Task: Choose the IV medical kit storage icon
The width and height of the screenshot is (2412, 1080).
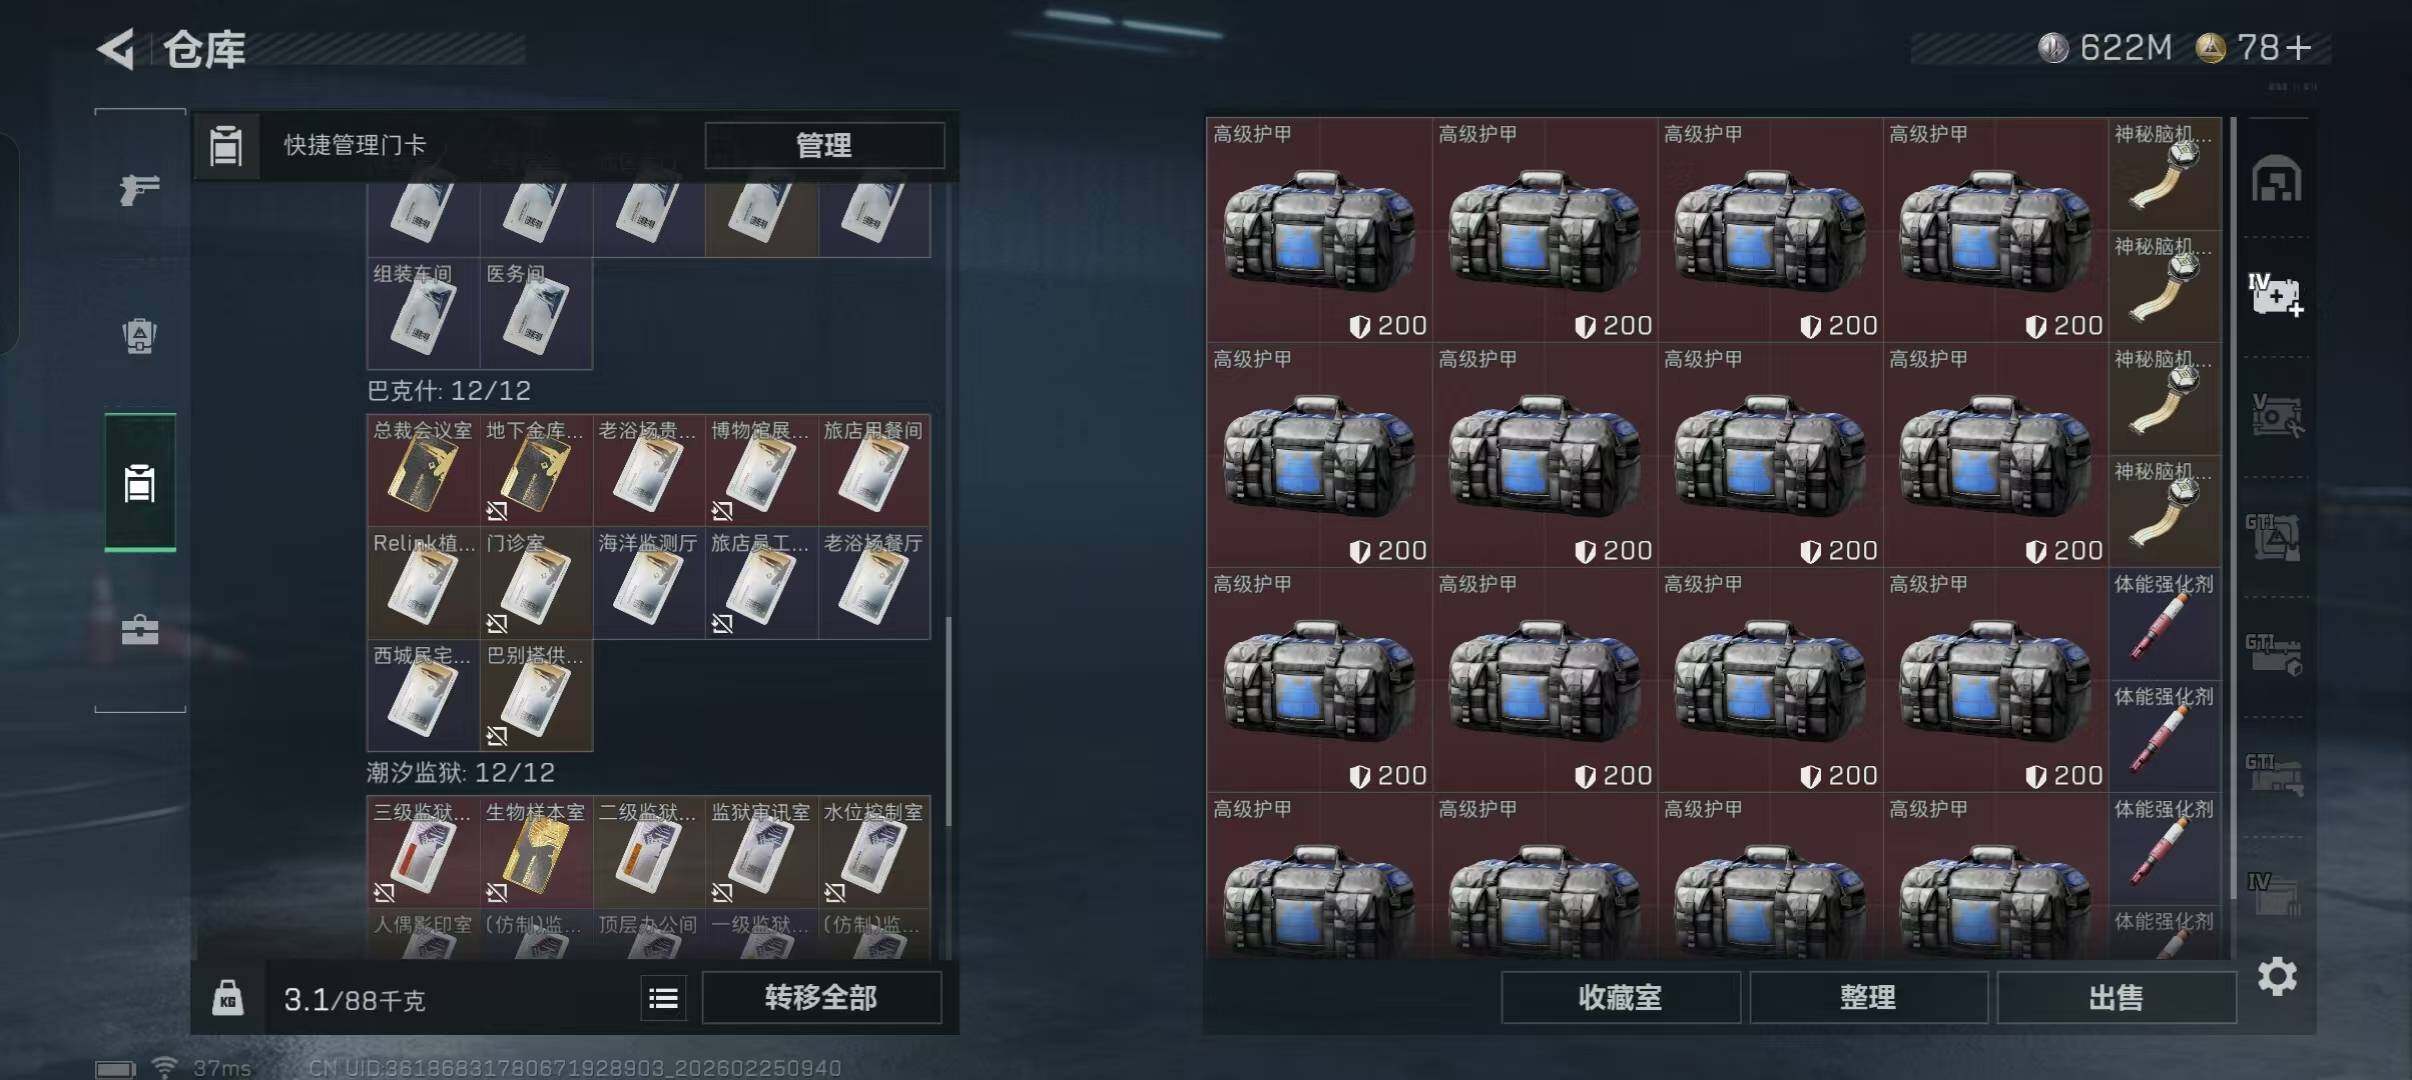Action: pos(2276,296)
